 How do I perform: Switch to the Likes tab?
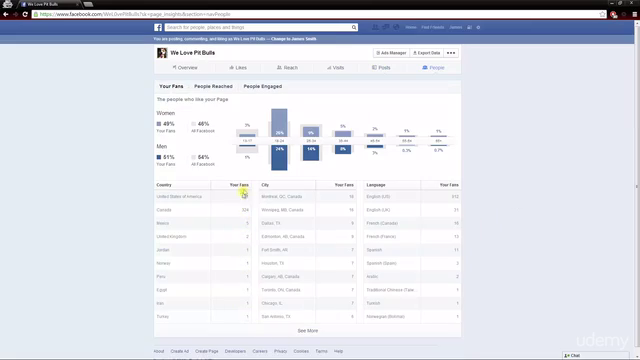pyautogui.click(x=238, y=68)
